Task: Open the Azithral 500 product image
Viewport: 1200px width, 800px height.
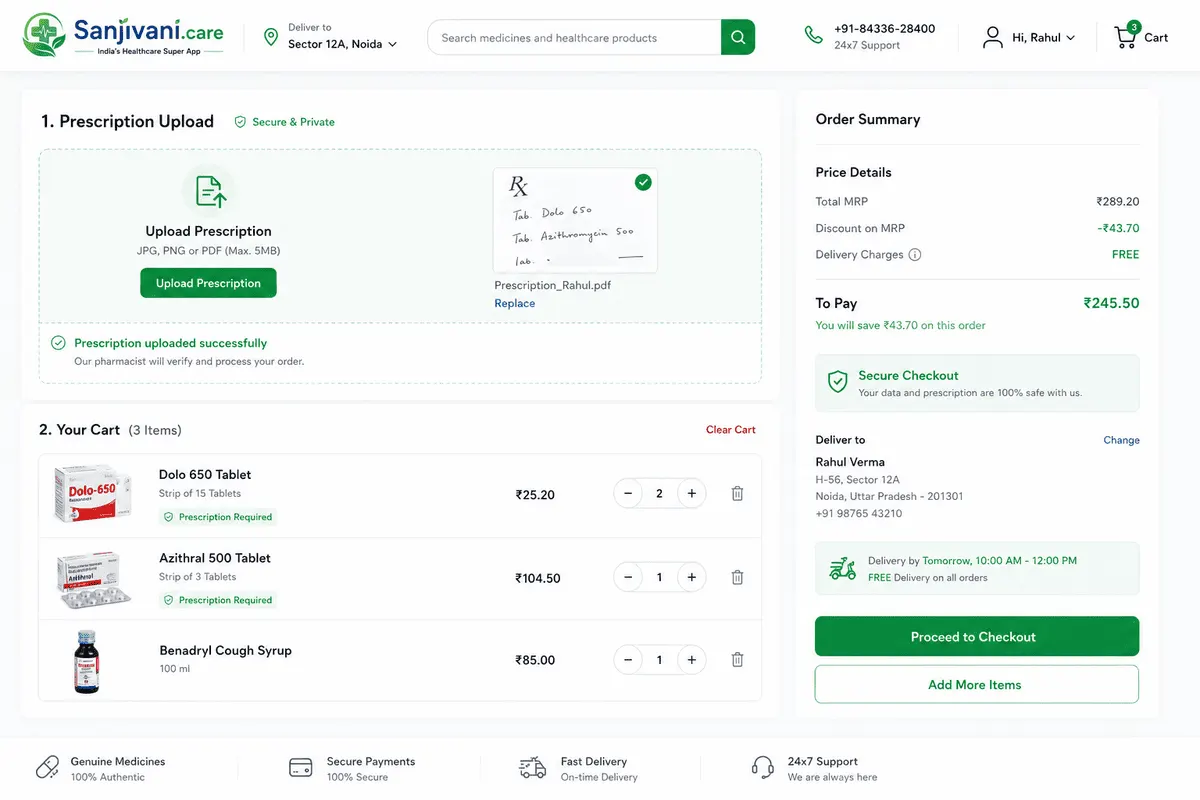Action: point(93,579)
